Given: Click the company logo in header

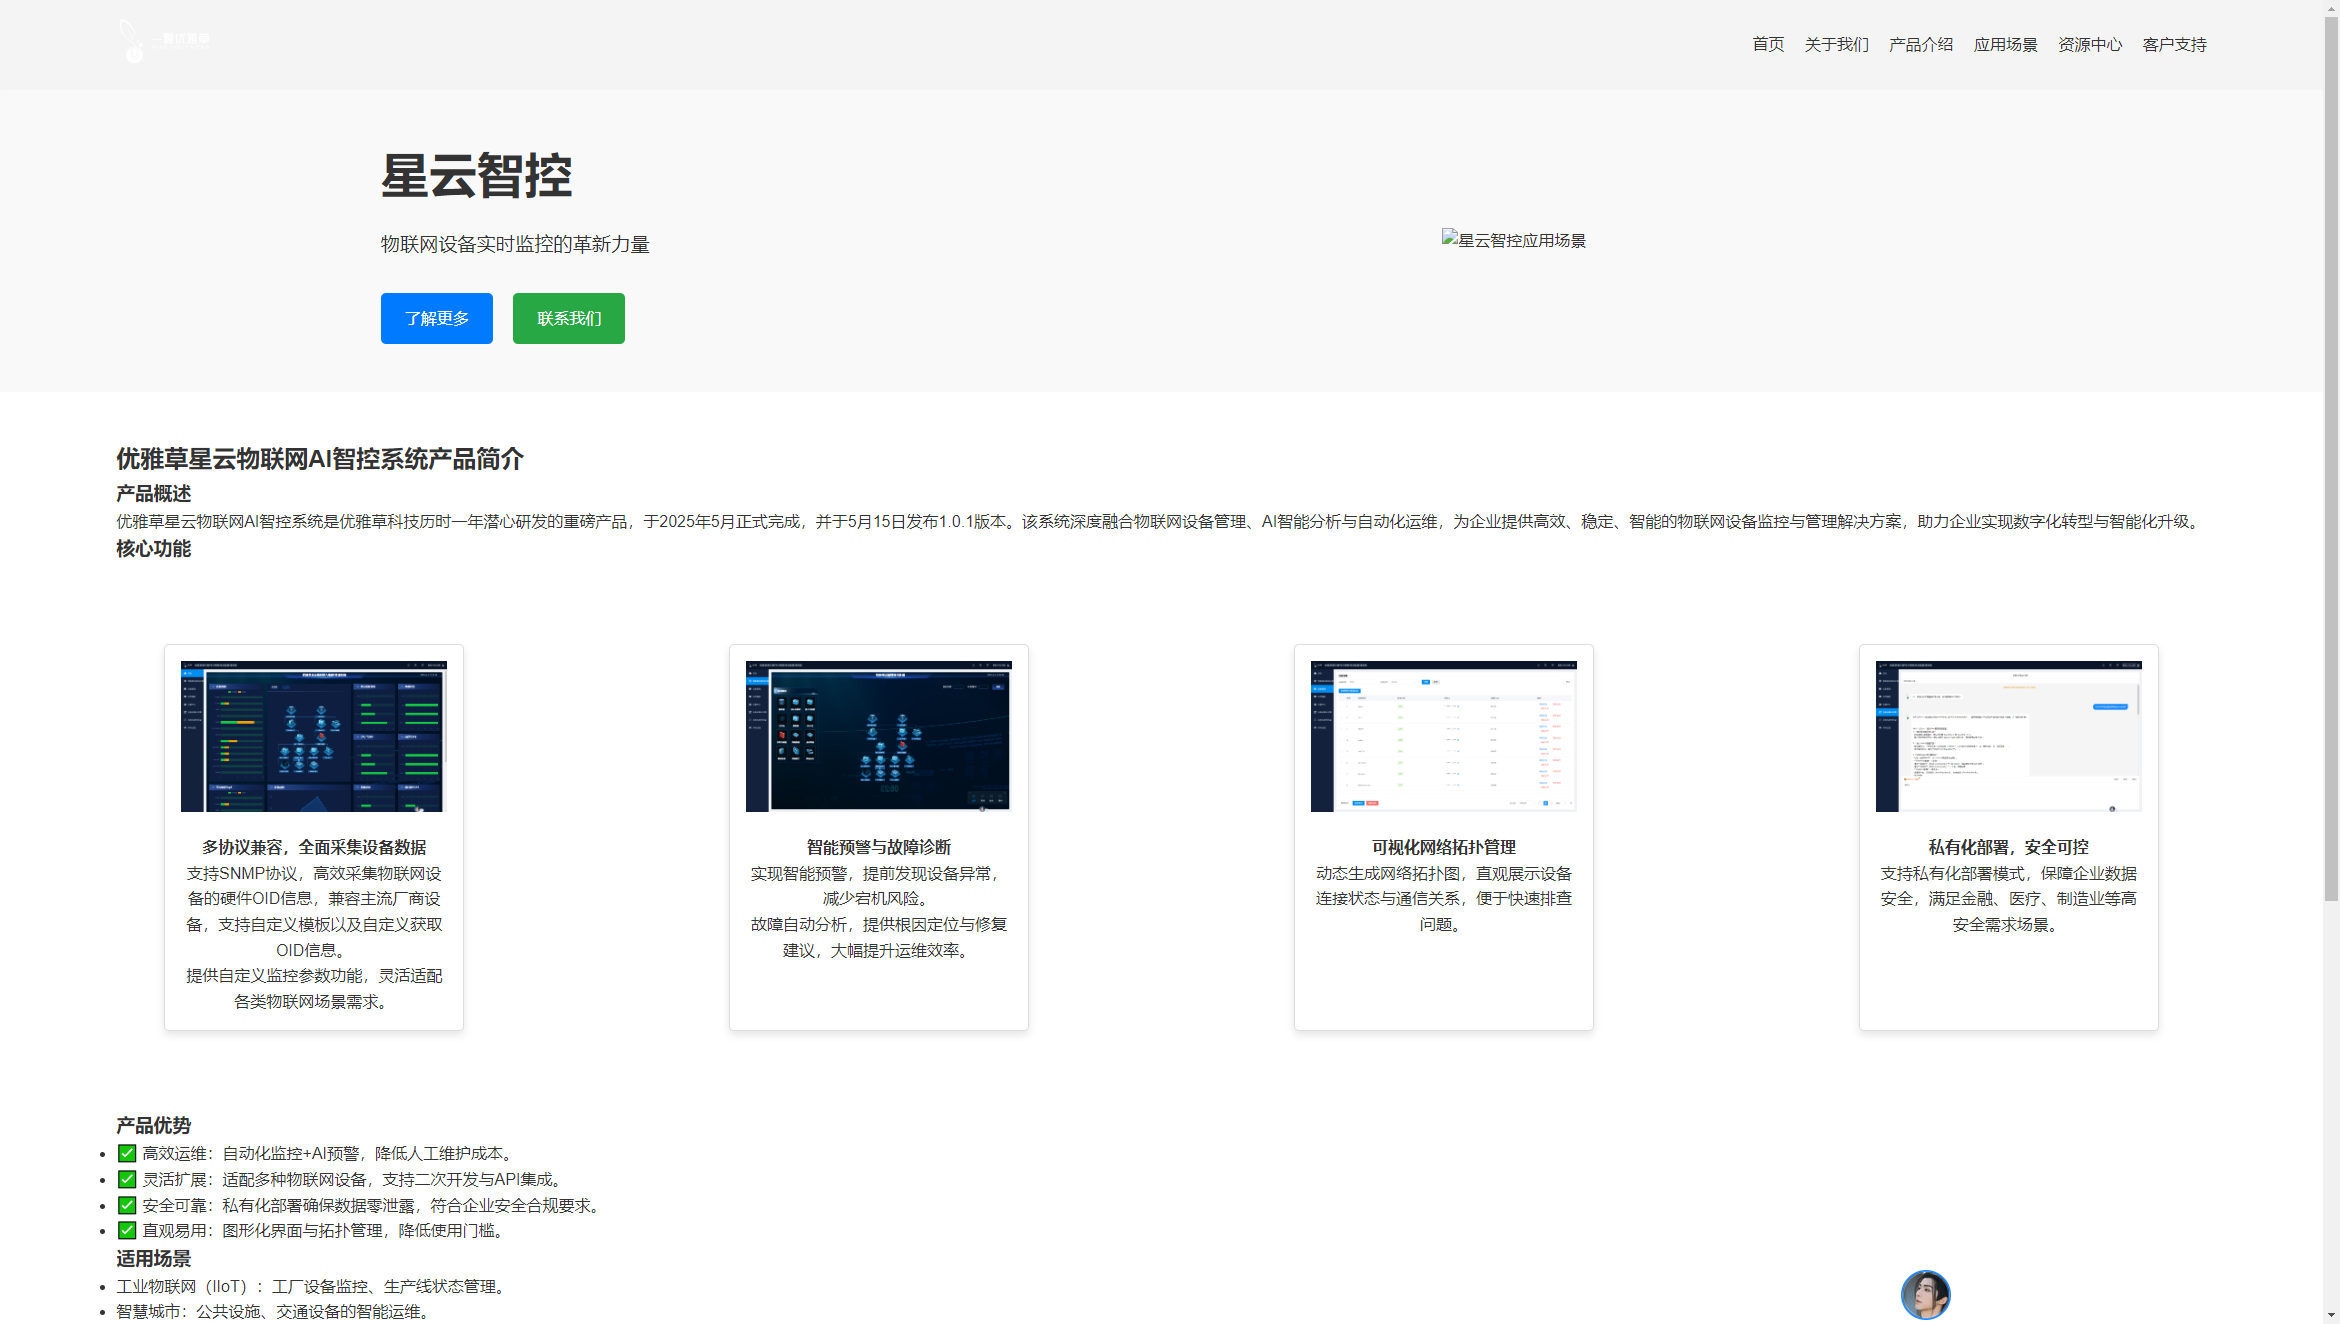Looking at the screenshot, I should [x=164, y=41].
